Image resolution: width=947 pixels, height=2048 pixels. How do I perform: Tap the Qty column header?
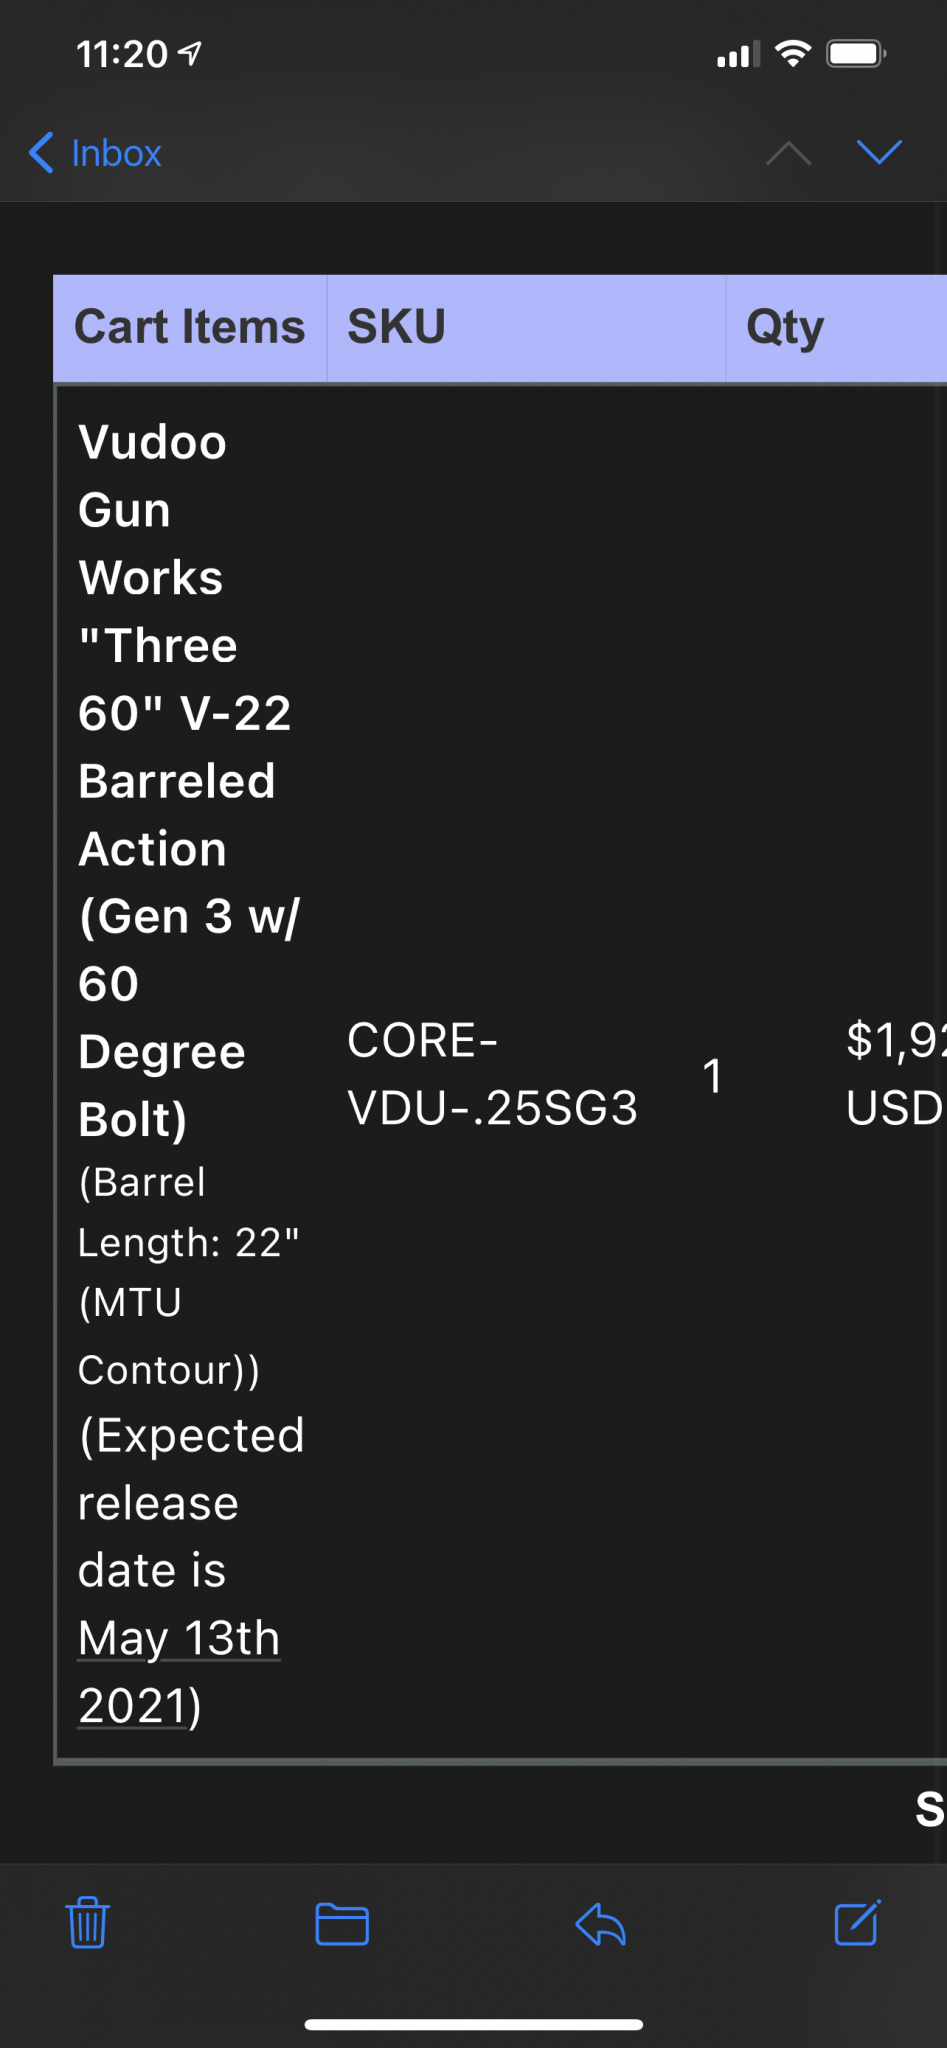[785, 327]
